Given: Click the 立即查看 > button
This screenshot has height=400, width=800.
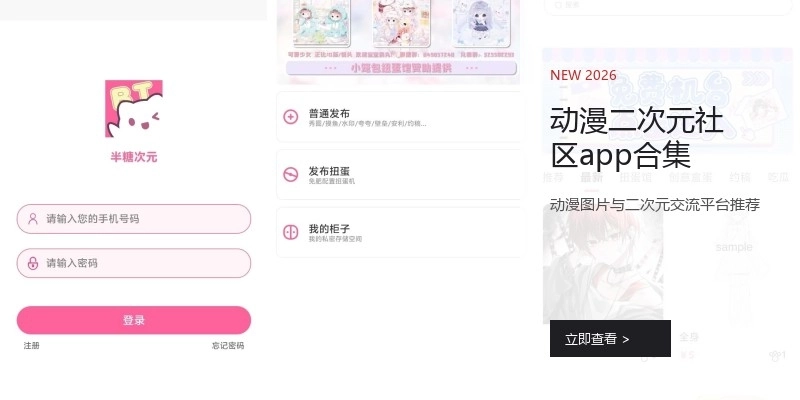Looking at the screenshot, I should point(610,339).
